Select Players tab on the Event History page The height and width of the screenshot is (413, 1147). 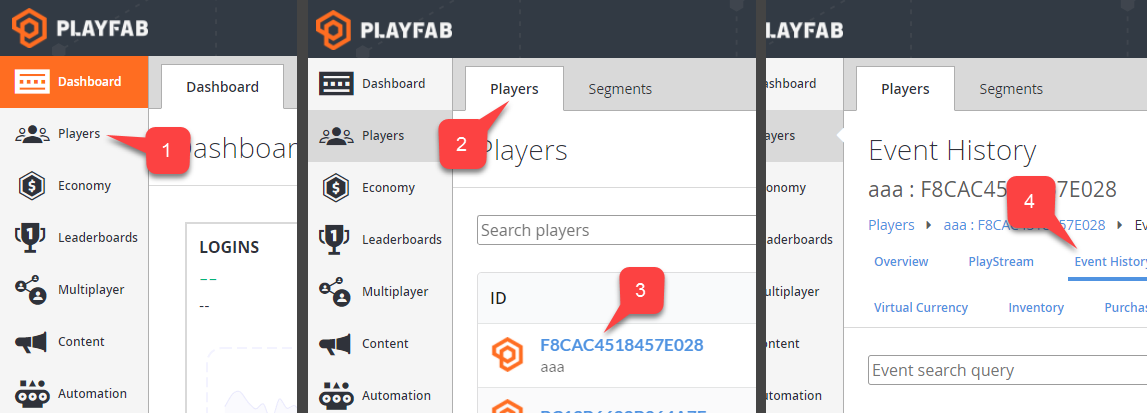point(905,89)
